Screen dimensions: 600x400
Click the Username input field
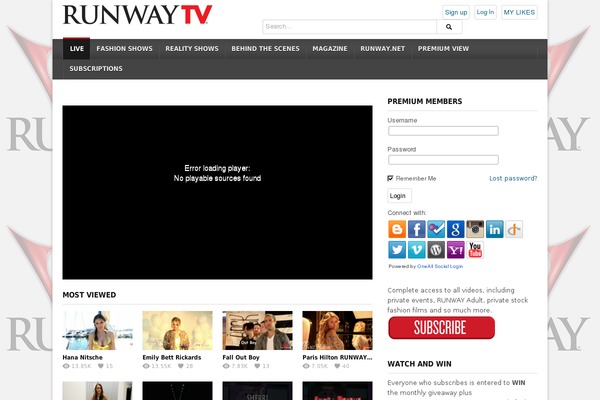[443, 131]
